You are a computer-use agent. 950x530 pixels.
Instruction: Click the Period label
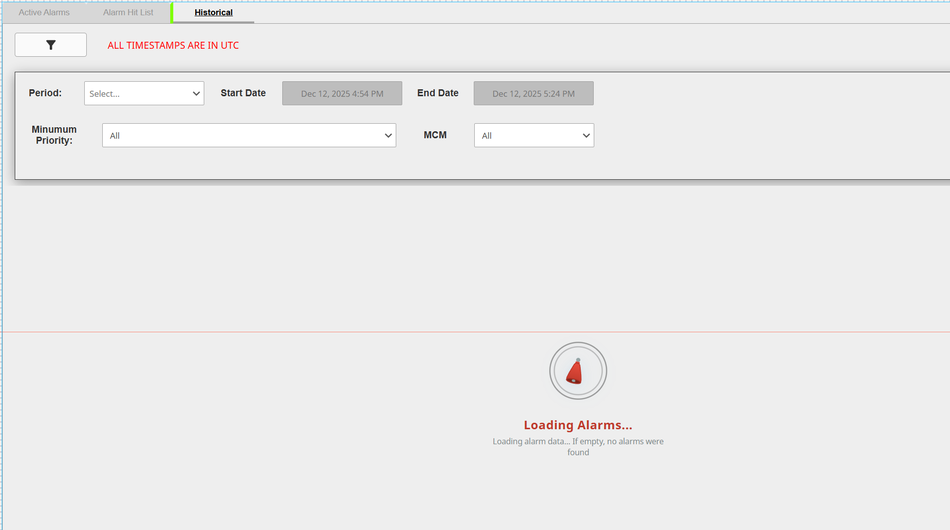click(45, 93)
